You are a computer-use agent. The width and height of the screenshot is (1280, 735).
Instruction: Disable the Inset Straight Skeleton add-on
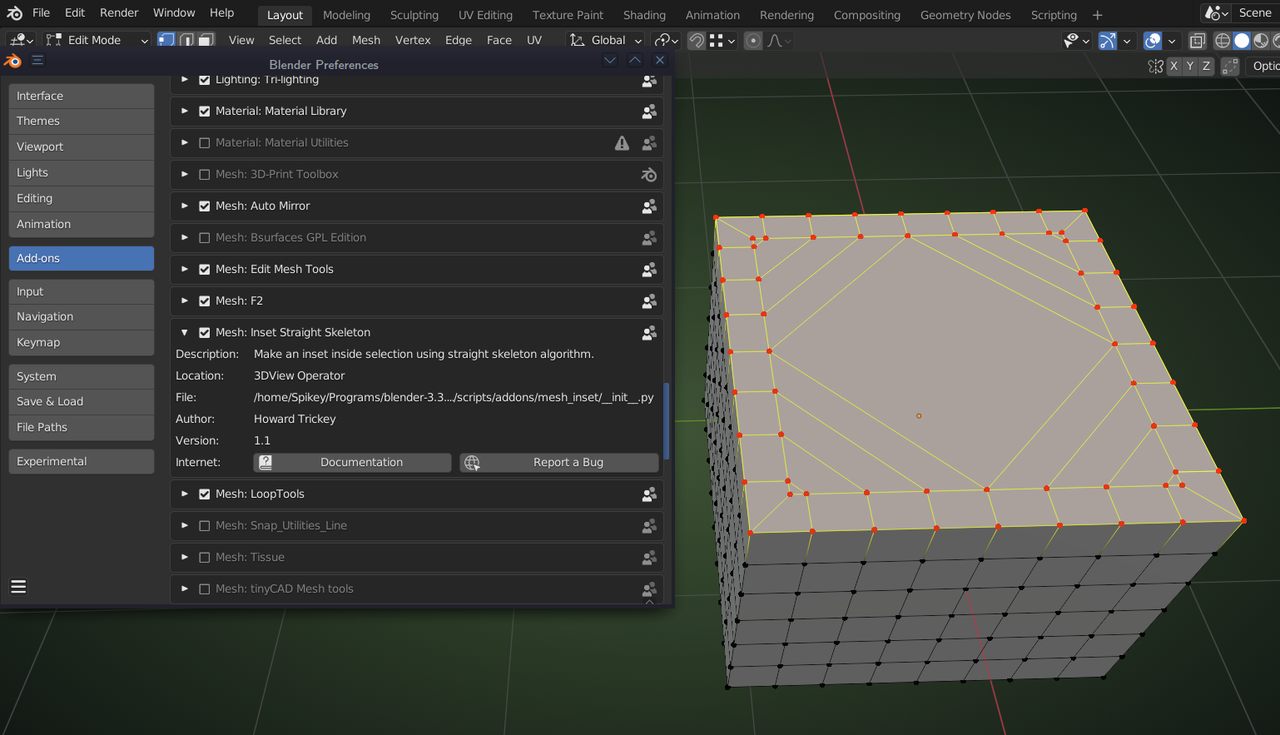(x=205, y=333)
